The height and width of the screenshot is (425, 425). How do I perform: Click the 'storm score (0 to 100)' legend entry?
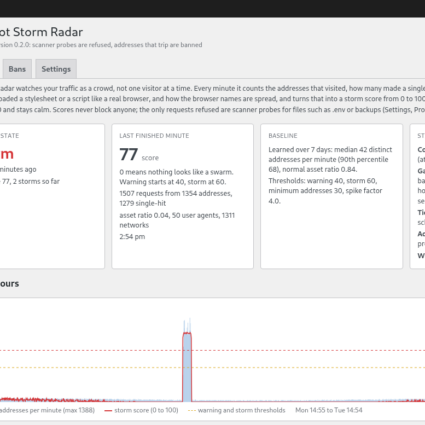141,410
